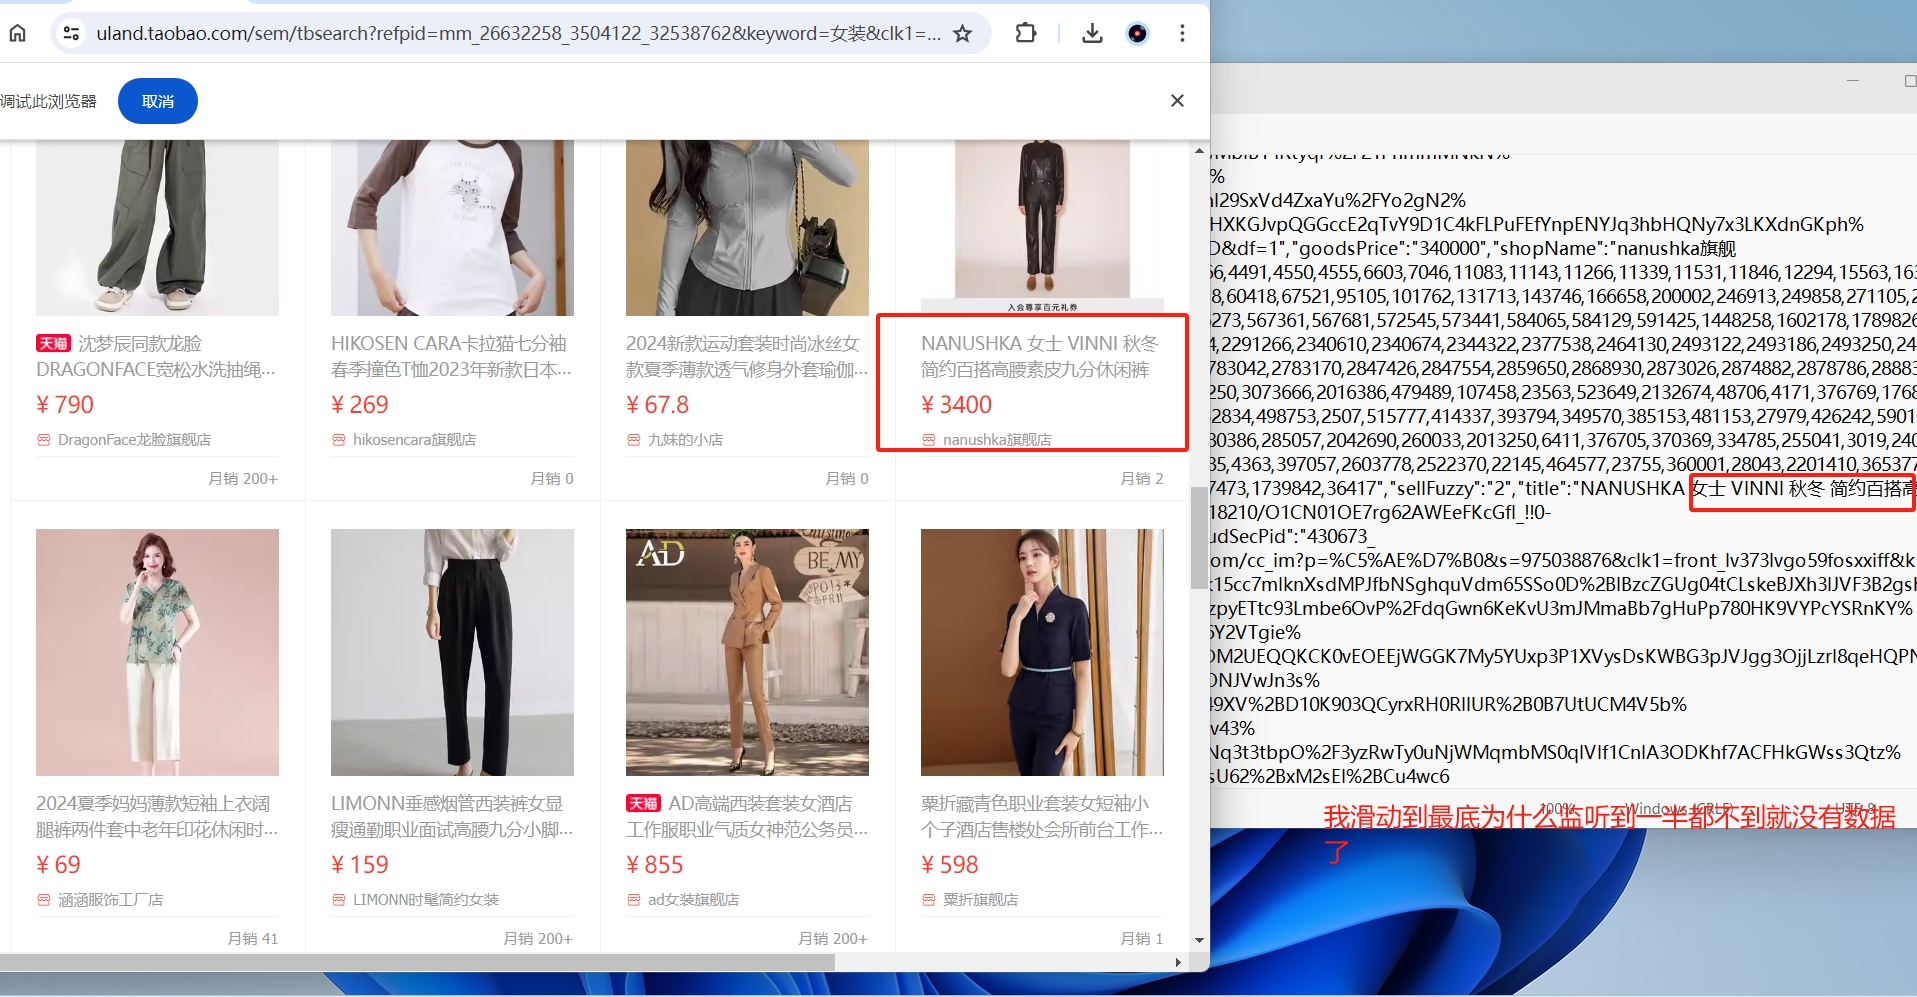Open the AD brown suit product image
The width and height of the screenshot is (1917, 997).
click(x=747, y=652)
